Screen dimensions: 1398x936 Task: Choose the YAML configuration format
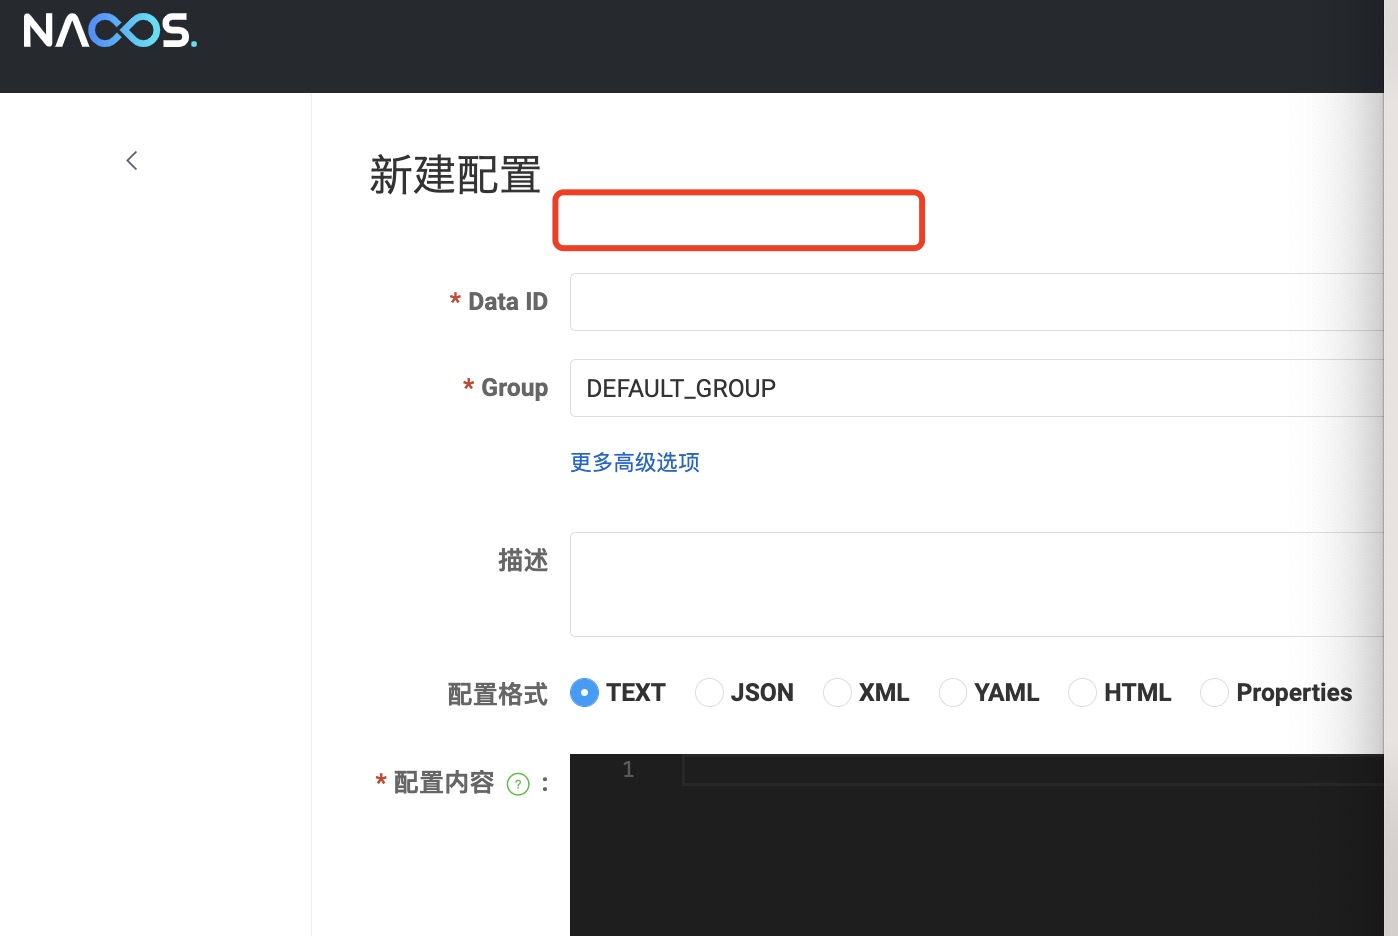[x=952, y=692]
